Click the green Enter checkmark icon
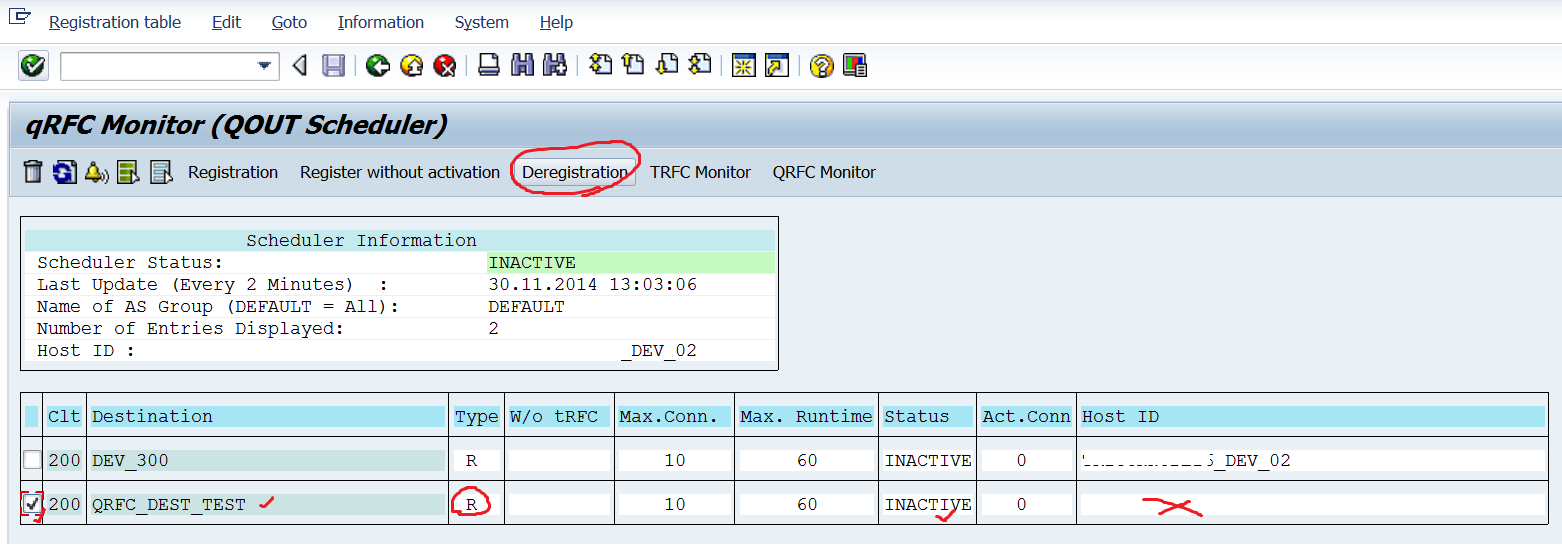The height and width of the screenshot is (550, 1562). [x=33, y=66]
